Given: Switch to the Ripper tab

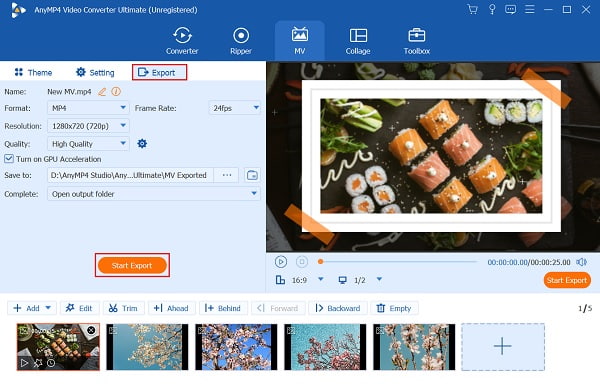Looking at the screenshot, I should tap(241, 41).
